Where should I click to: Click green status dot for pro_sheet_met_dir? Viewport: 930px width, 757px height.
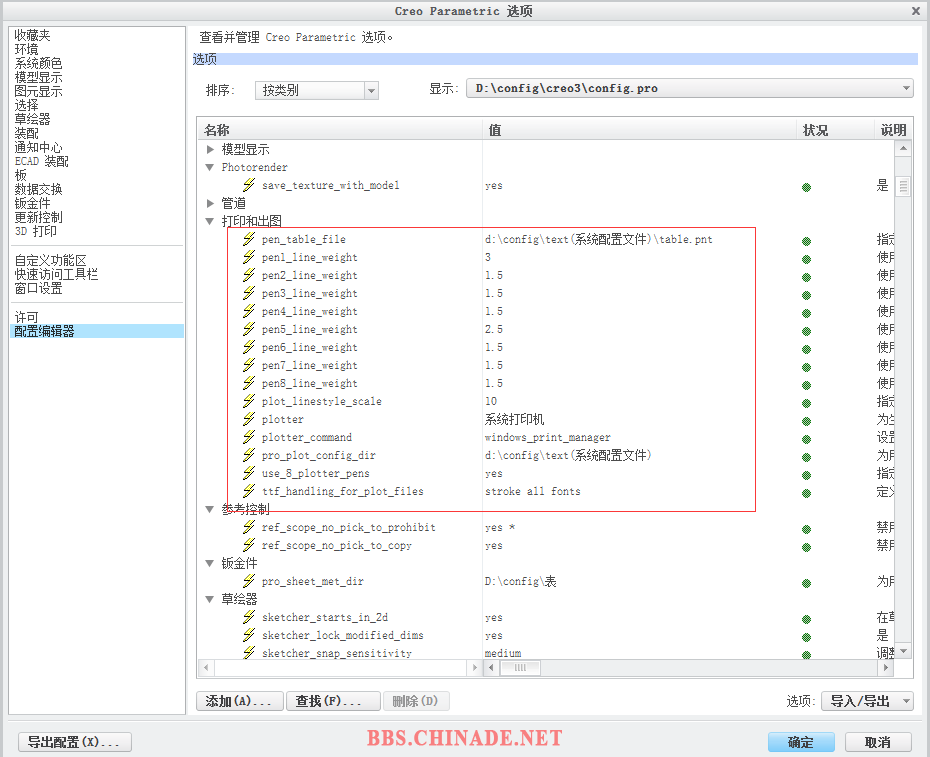click(x=807, y=583)
